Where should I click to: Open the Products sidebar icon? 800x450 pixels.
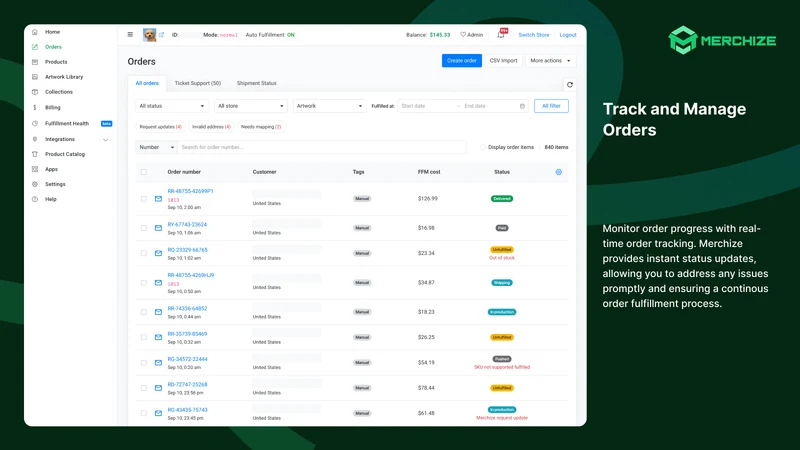35,62
